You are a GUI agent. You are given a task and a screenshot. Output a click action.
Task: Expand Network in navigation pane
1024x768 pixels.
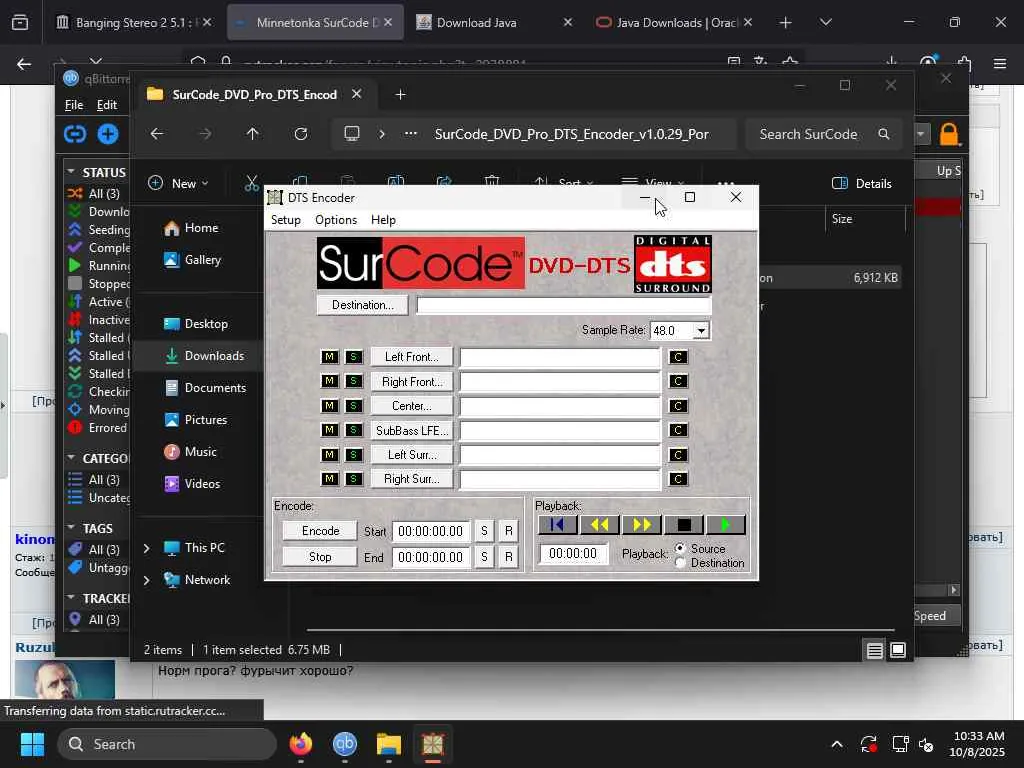point(147,580)
